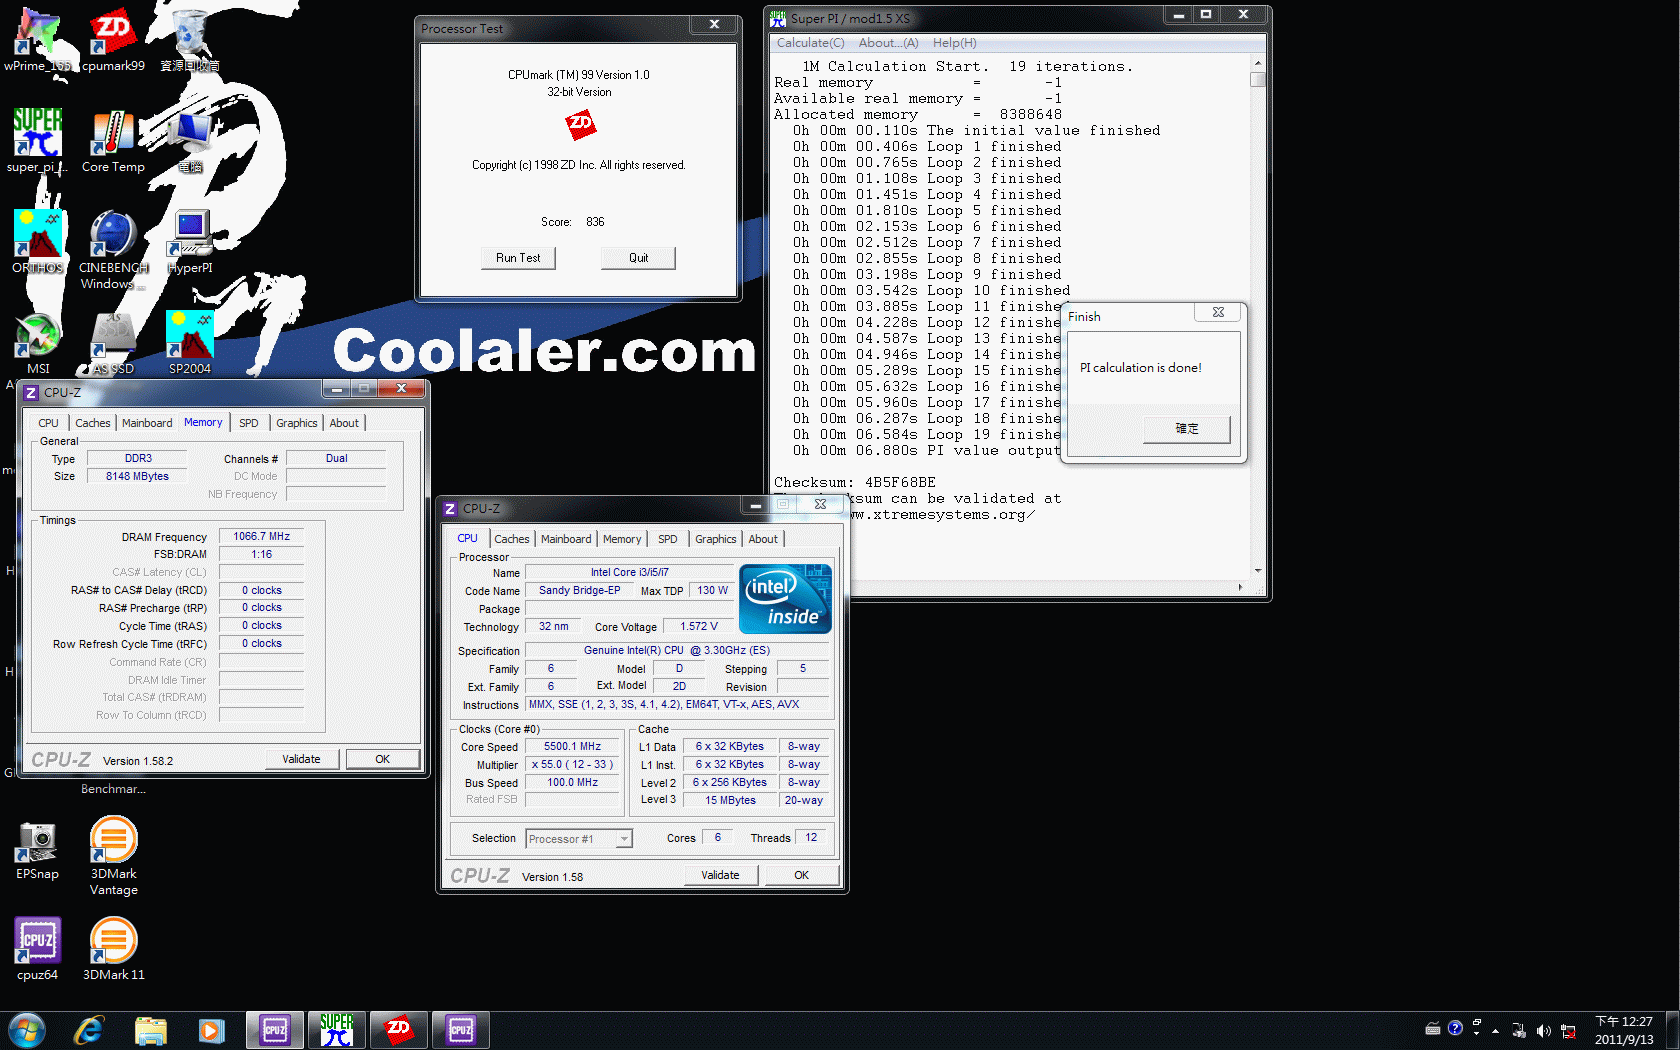Open the cpuz64 desktop shortcut
Screen dimensions: 1680x1050
click(38, 949)
